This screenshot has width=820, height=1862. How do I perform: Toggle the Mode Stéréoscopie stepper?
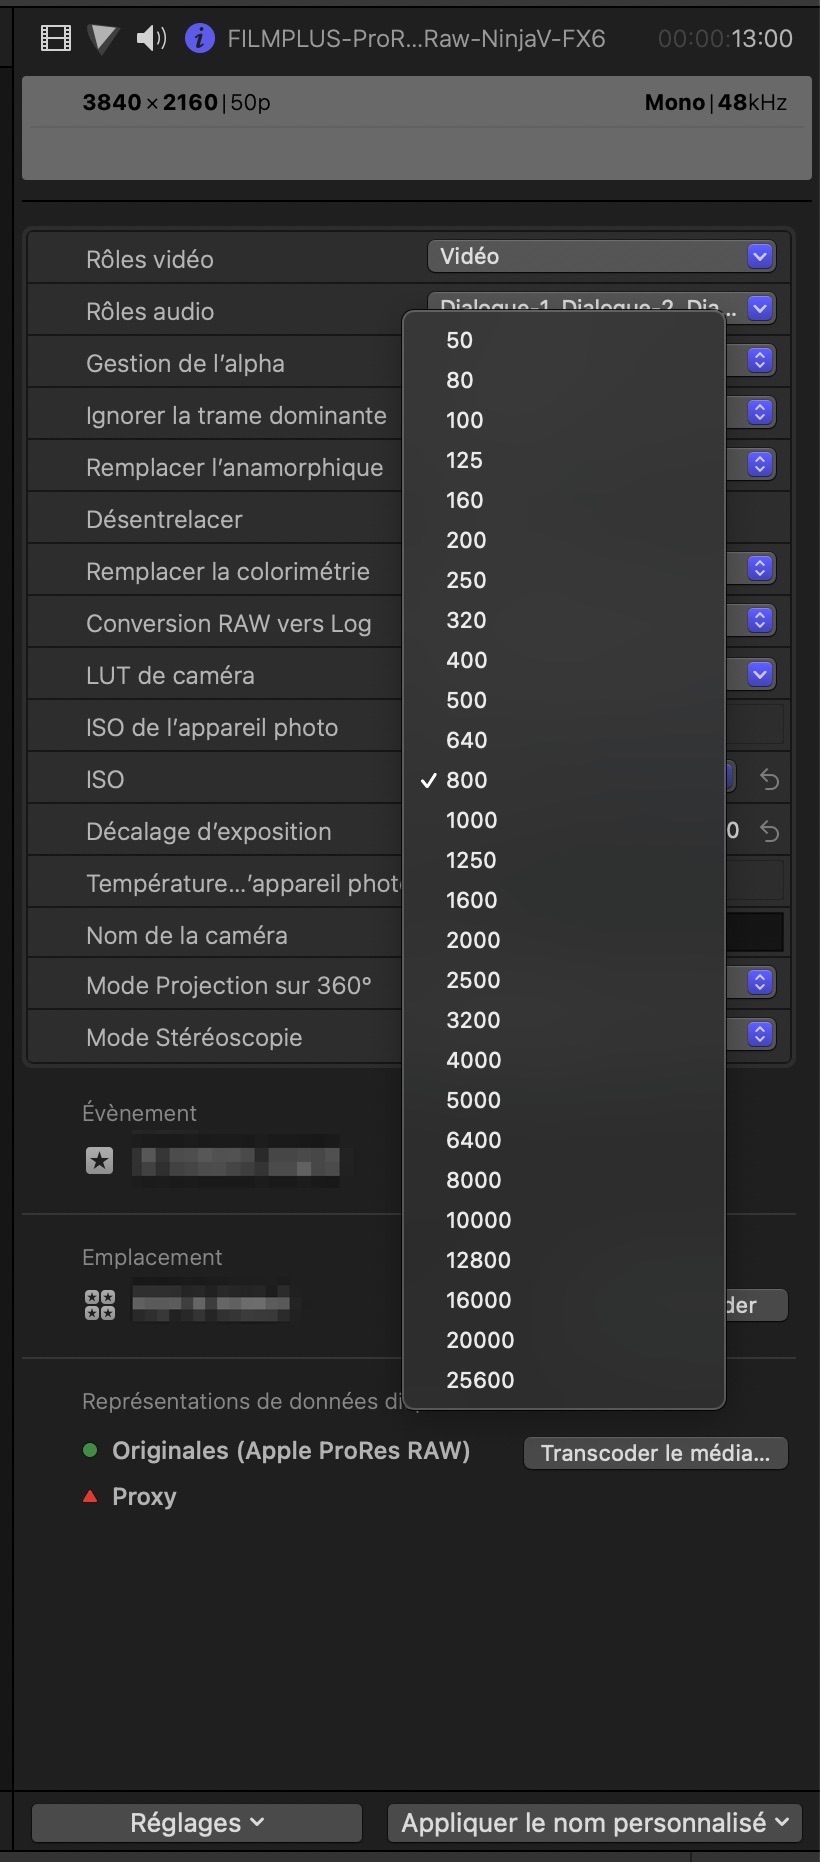(760, 1033)
